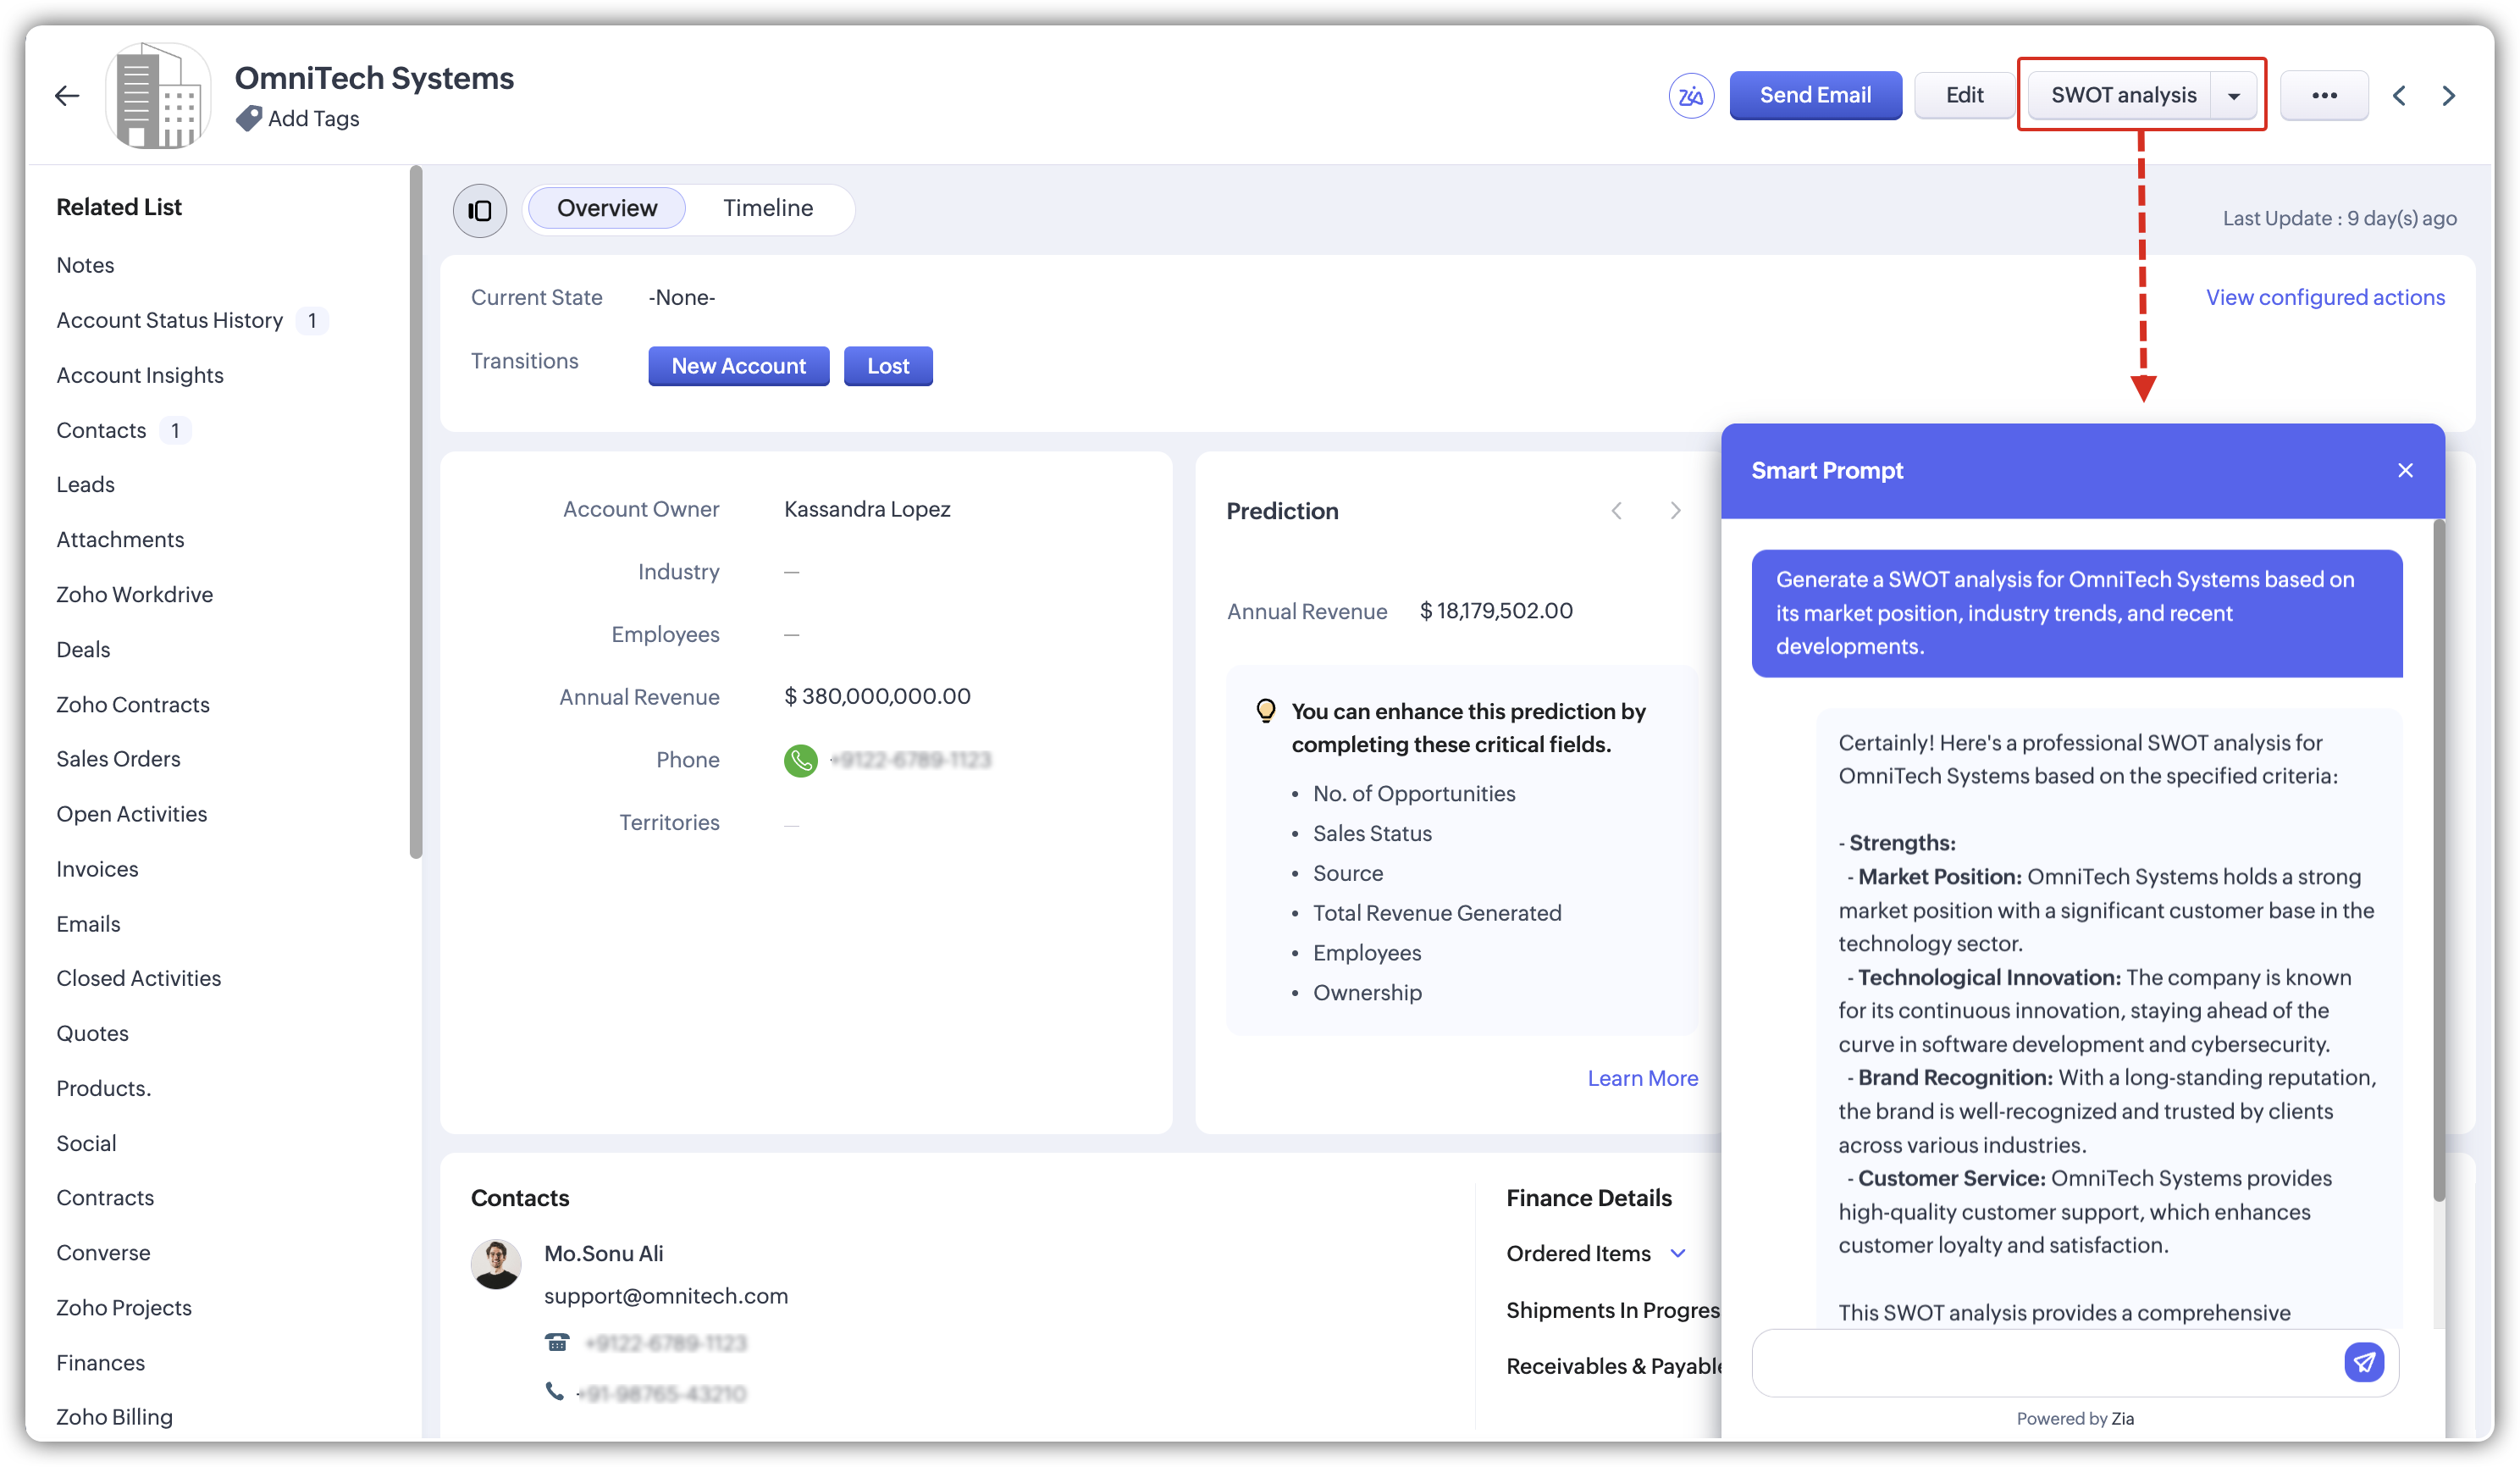The width and height of the screenshot is (2520, 1467).
Task: Expand the Ordered Items section
Action: [1678, 1253]
